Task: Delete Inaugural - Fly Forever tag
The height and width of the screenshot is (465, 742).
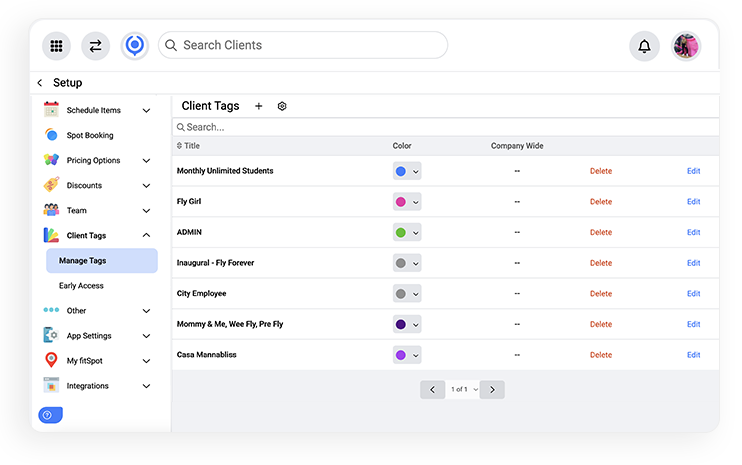Action: coord(601,263)
